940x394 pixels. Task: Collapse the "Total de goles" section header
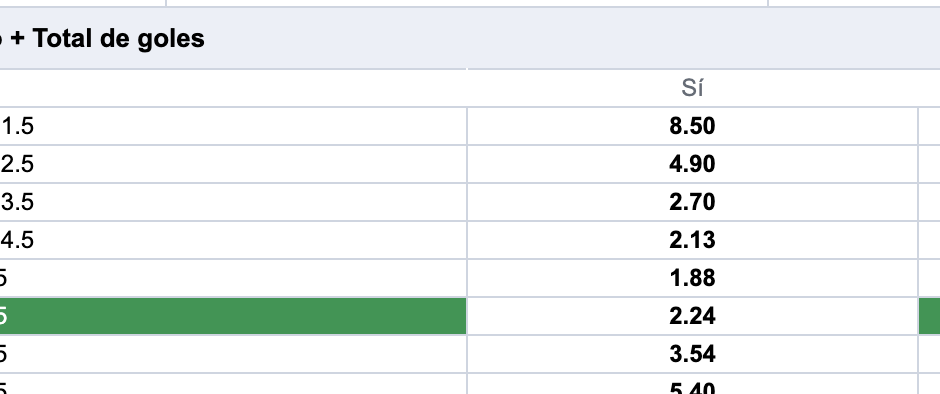470,38
